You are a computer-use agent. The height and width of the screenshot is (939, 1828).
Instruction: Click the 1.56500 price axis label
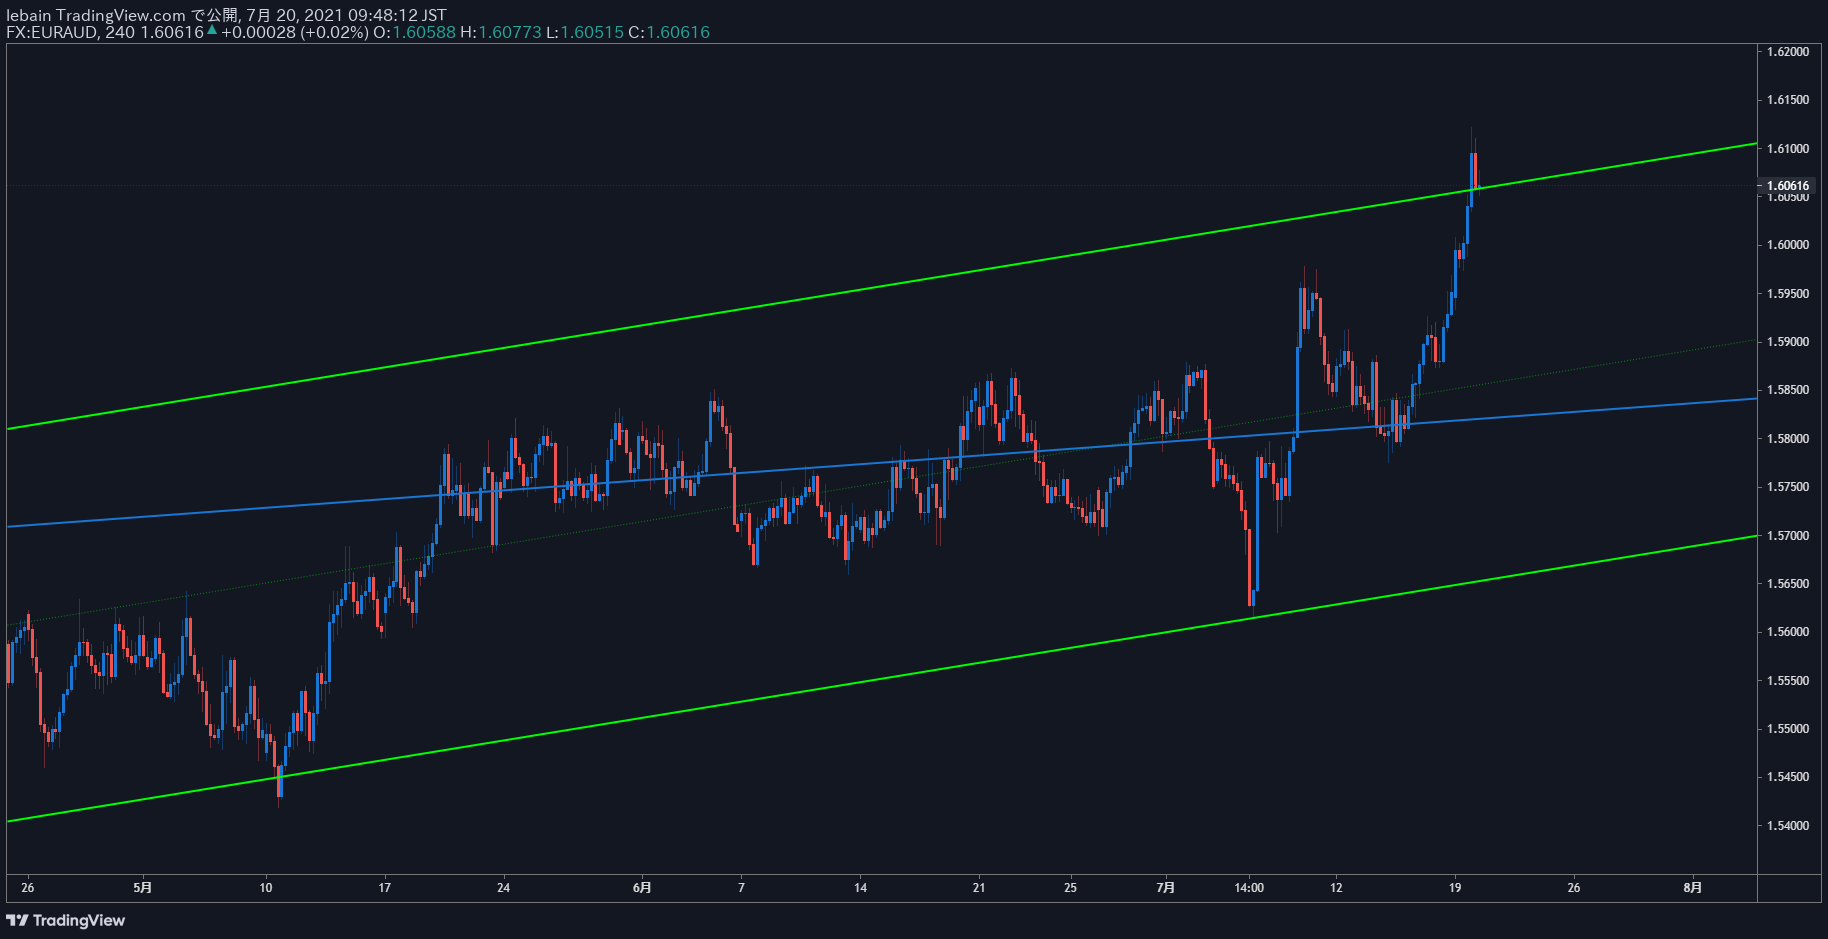pos(1788,584)
